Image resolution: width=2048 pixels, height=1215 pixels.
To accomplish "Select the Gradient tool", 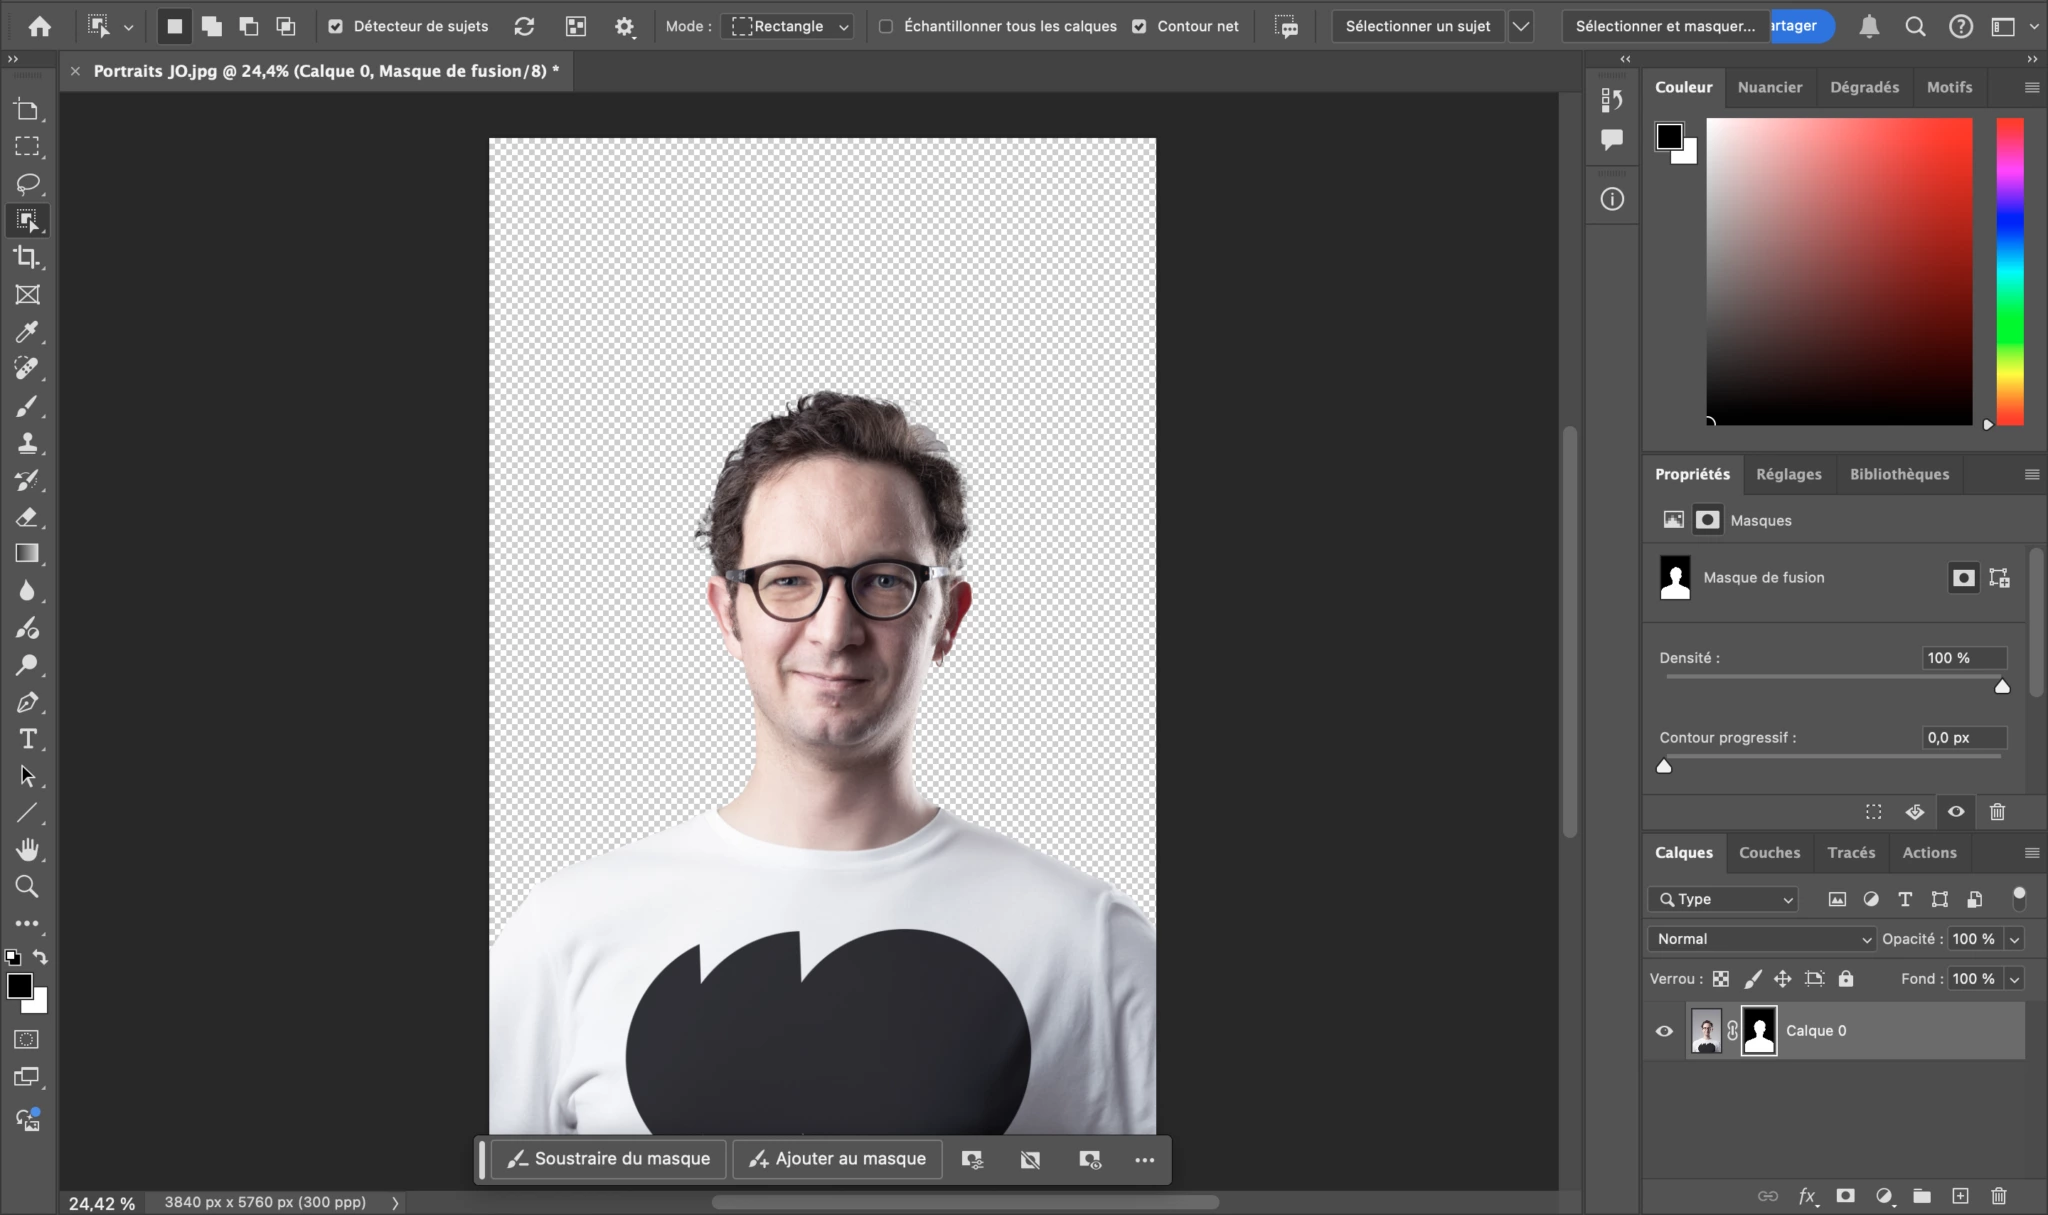I will pyautogui.click(x=27, y=554).
